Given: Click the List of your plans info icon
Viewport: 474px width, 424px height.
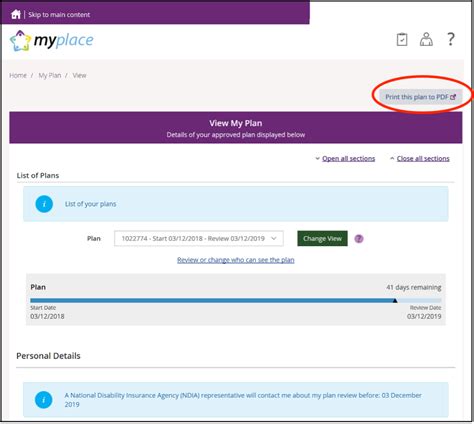Looking at the screenshot, I should (44, 204).
